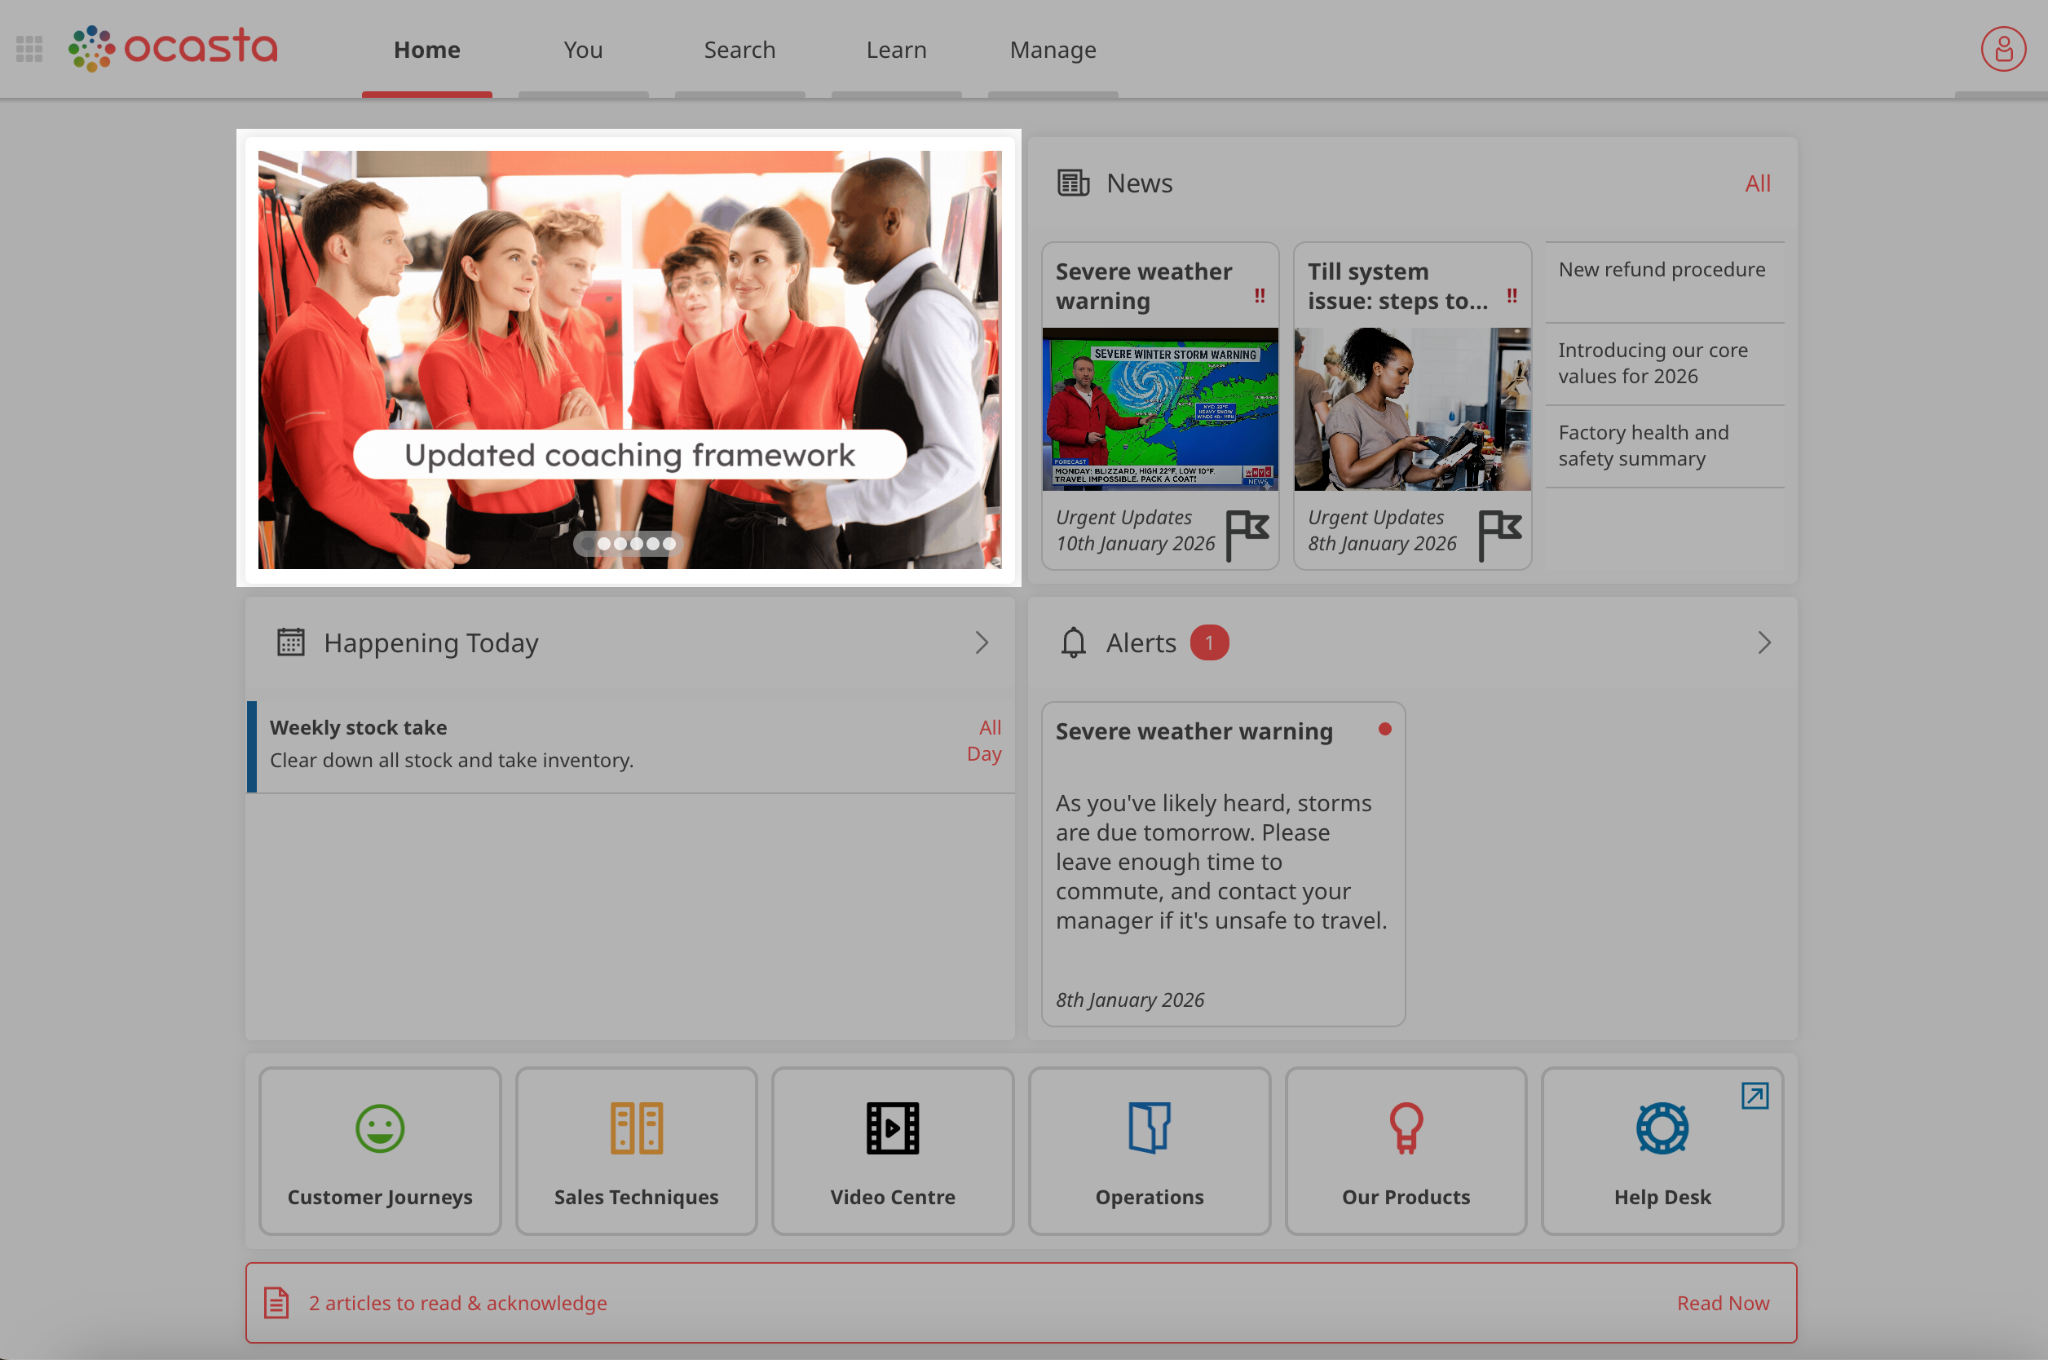Switch to the Manage tab

1052,50
